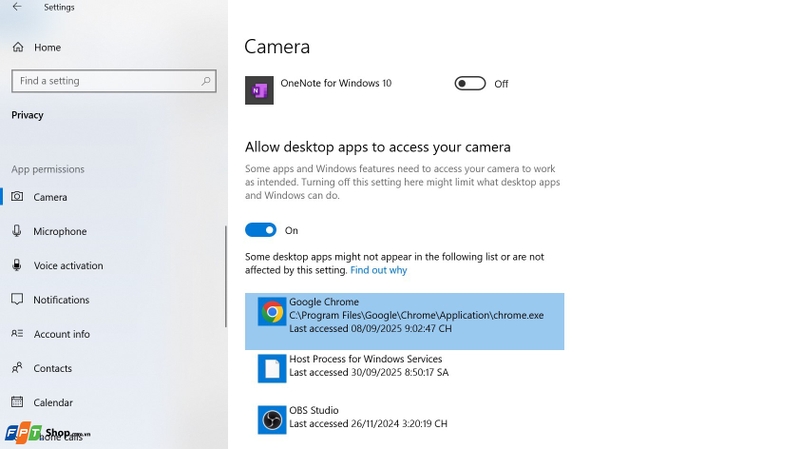Click the search magnifier icon
The image size is (800, 449).
click(x=206, y=81)
